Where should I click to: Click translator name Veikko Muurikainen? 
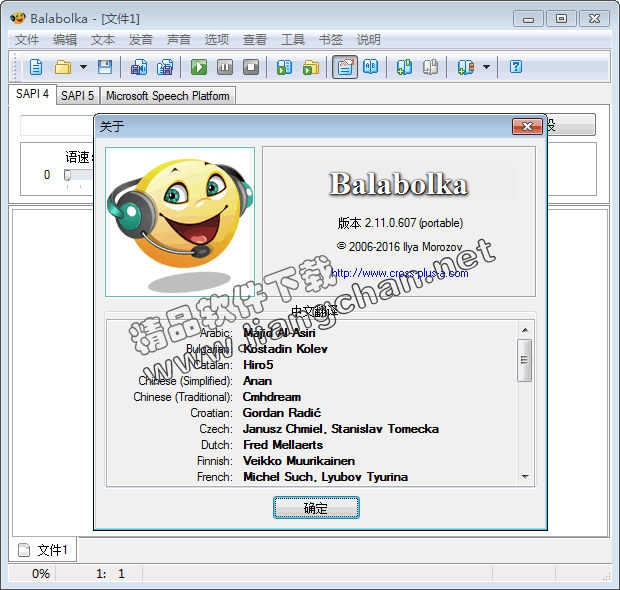pyautogui.click(x=299, y=461)
